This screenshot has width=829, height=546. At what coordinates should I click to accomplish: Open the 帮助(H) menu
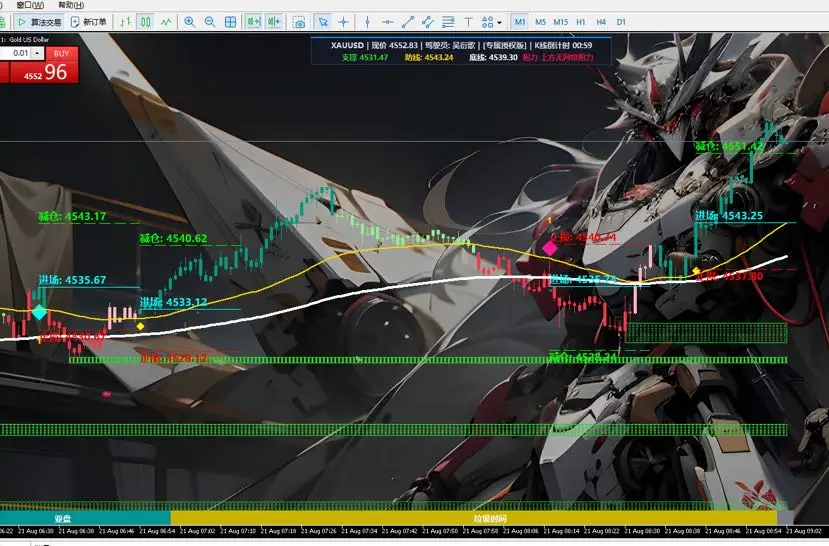click(x=71, y=5)
